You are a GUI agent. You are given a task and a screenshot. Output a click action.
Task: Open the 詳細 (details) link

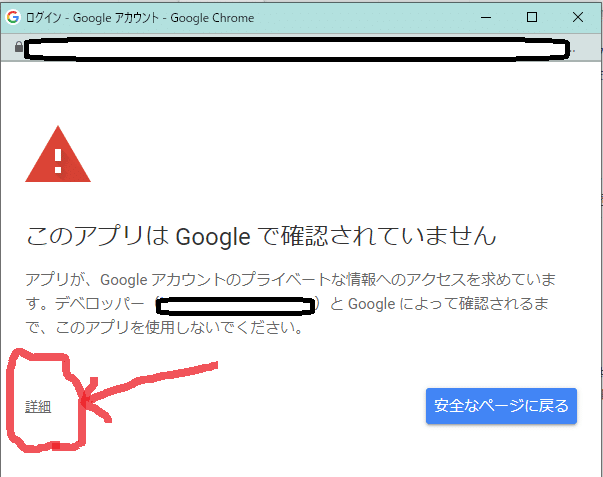point(38,406)
